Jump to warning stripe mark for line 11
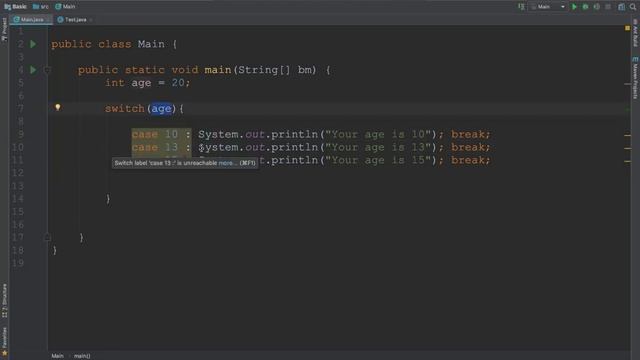This screenshot has height=360, width=640. pyautogui.click(x=627, y=162)
